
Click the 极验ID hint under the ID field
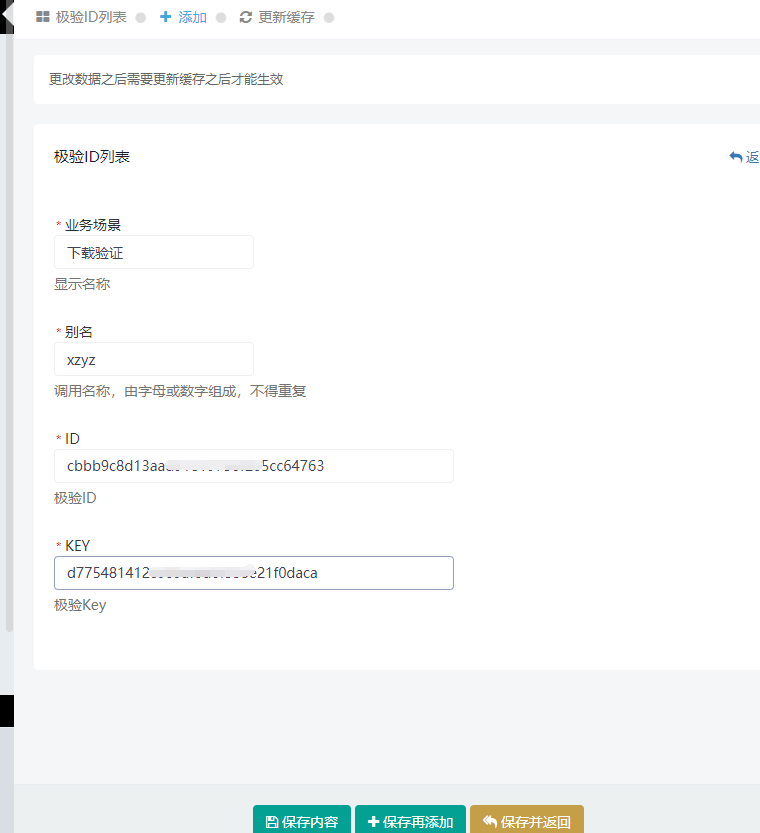click(x=75, y=498)
